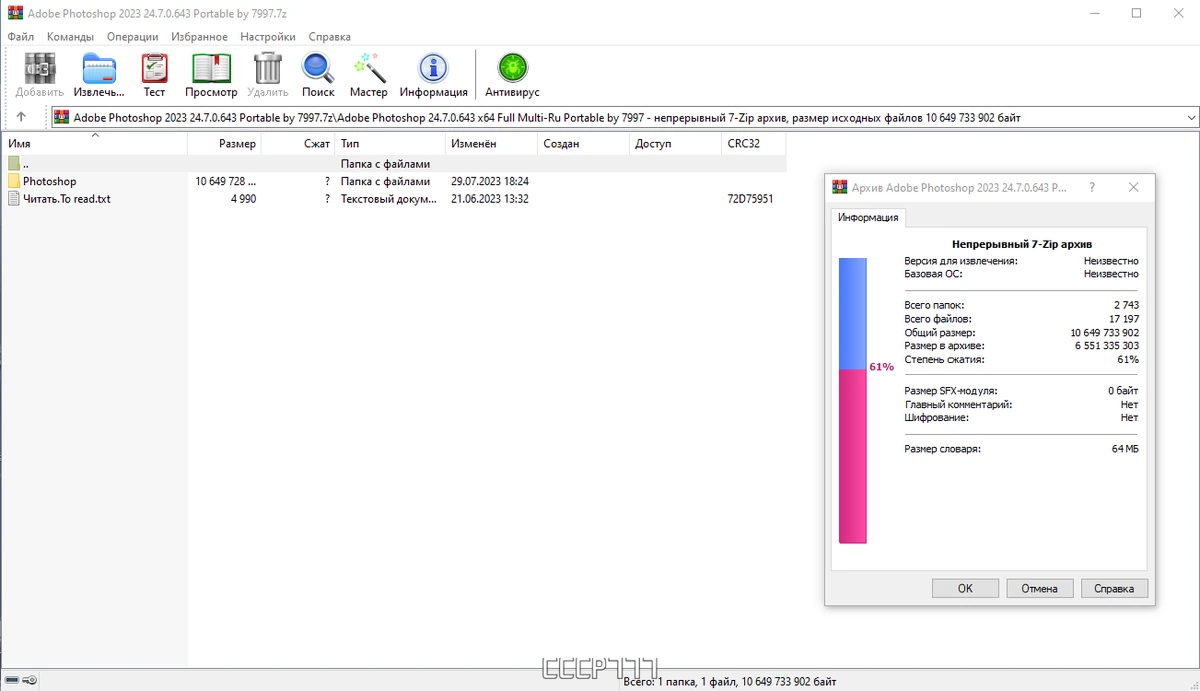Sort by the Имя column header
The width and height of the screenshot is (1200, 691).
(x=94, y=144)
